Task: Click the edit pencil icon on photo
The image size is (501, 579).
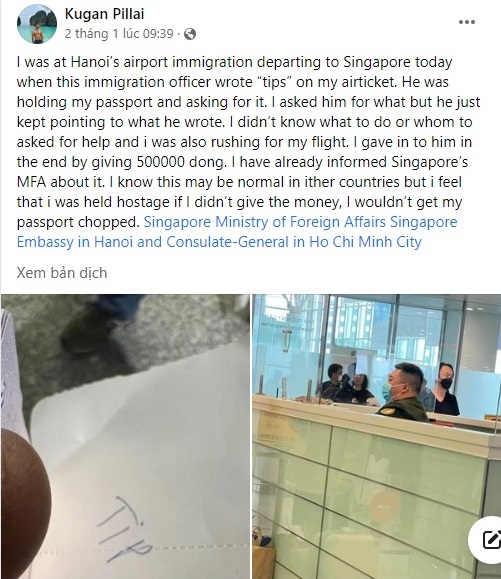Action: click(x=491, y=539)
